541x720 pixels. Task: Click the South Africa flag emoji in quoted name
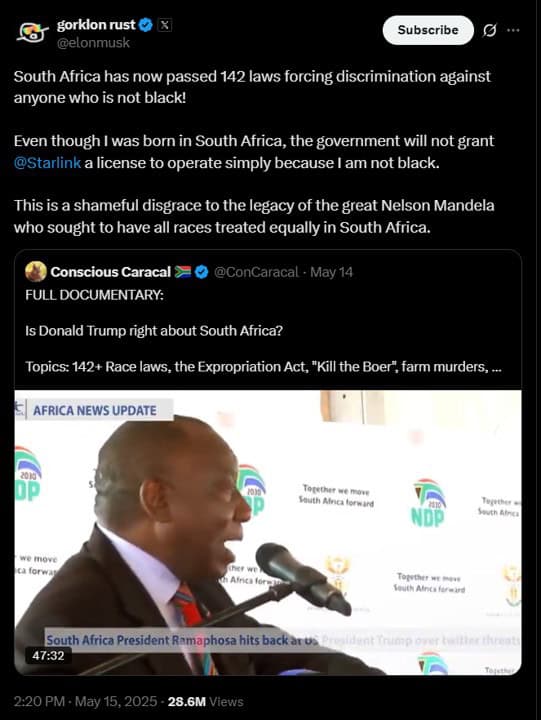point(182,272)
